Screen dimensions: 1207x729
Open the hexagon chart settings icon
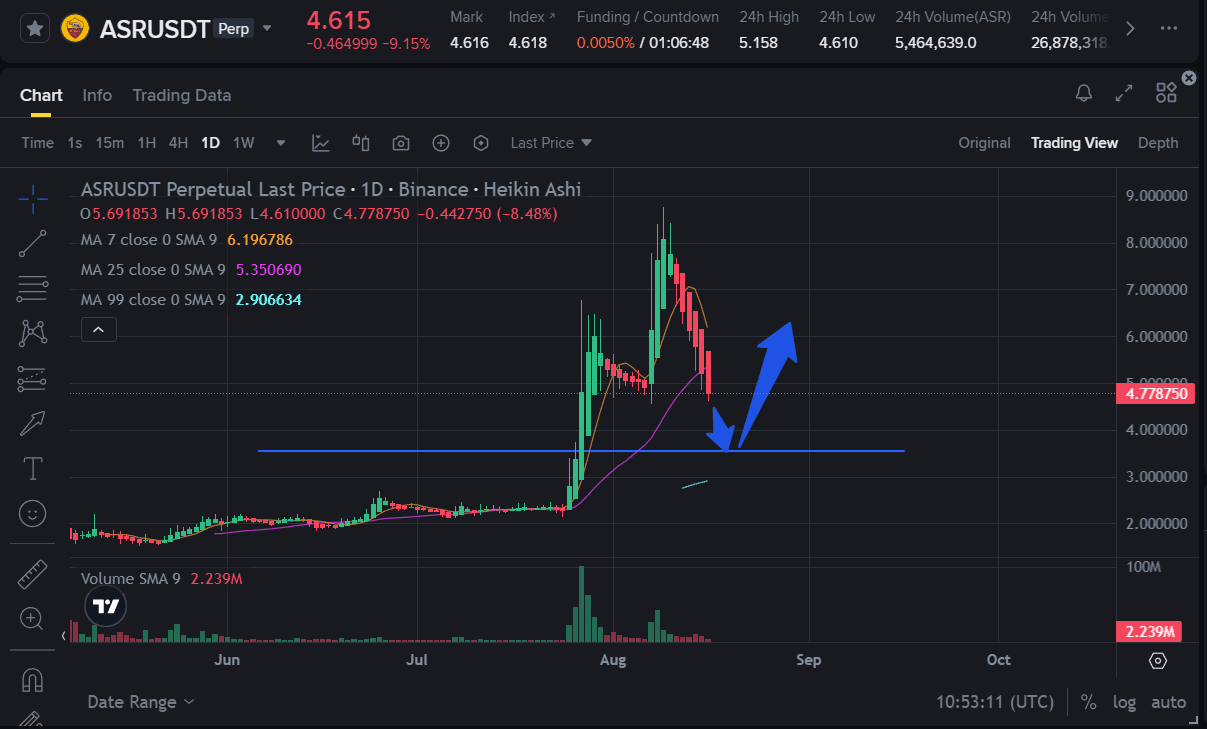481,143
